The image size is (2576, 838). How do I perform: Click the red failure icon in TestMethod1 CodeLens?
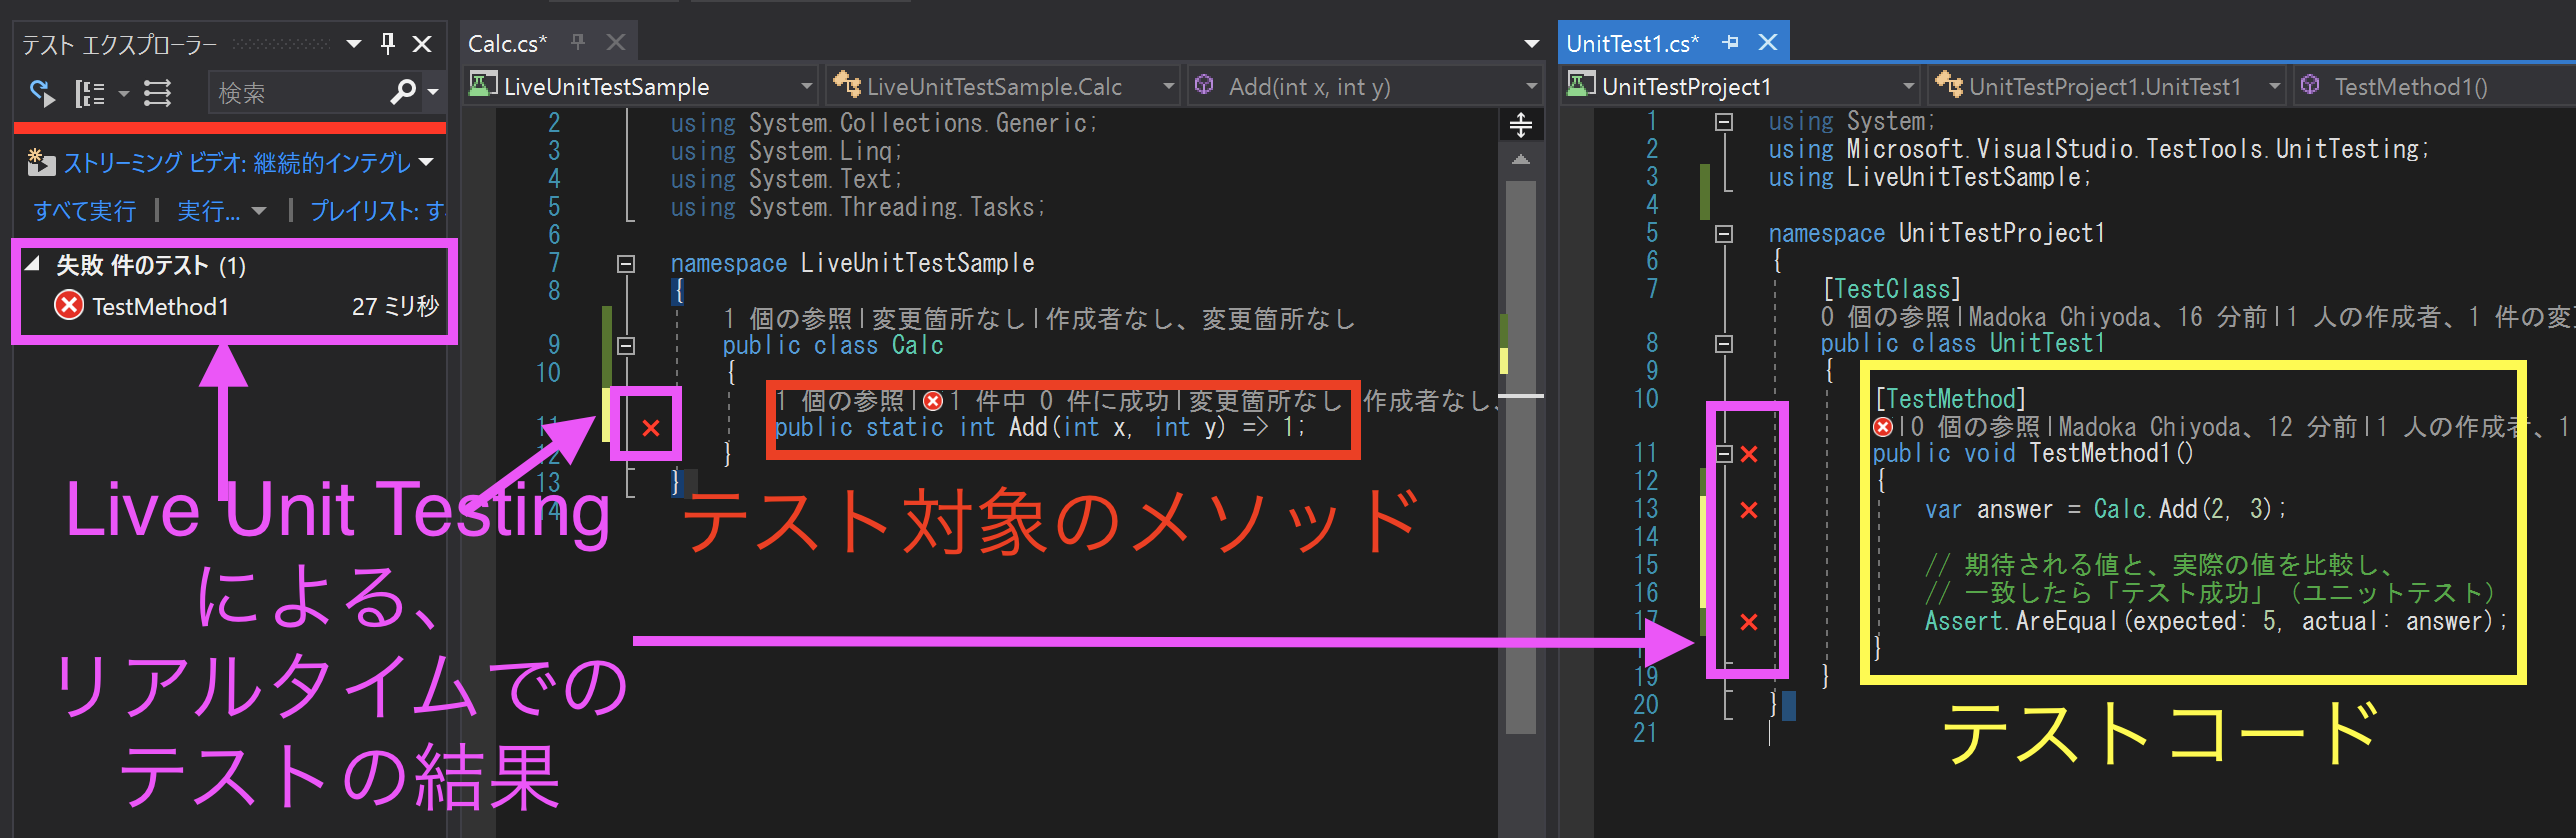[1883, 427]
